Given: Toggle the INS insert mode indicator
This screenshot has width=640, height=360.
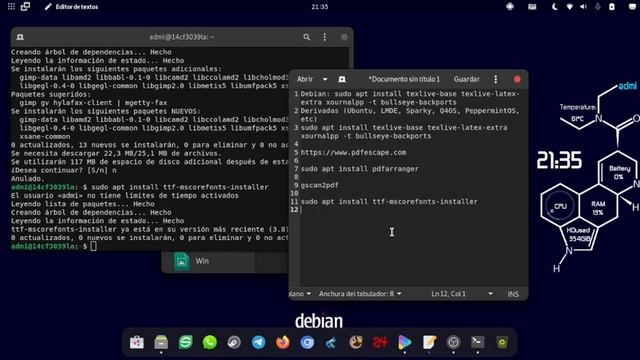Looking at the screenshot, I should (513, 294).
